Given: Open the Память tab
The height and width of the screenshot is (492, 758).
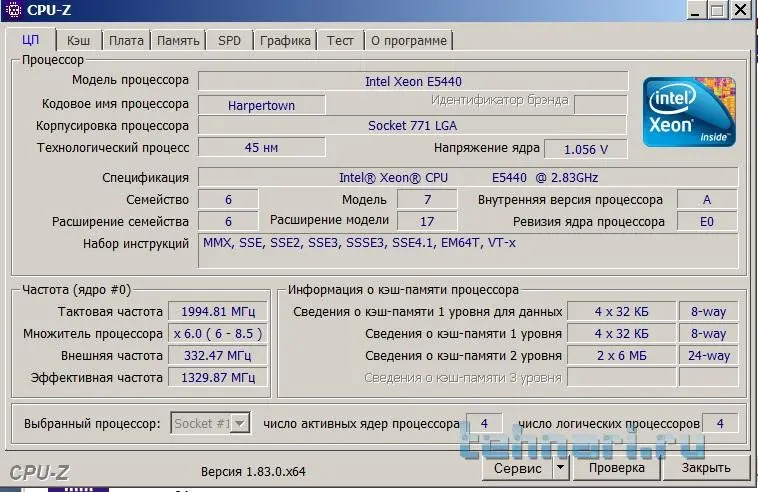Looking at the screenshot, I should [178, 41].
